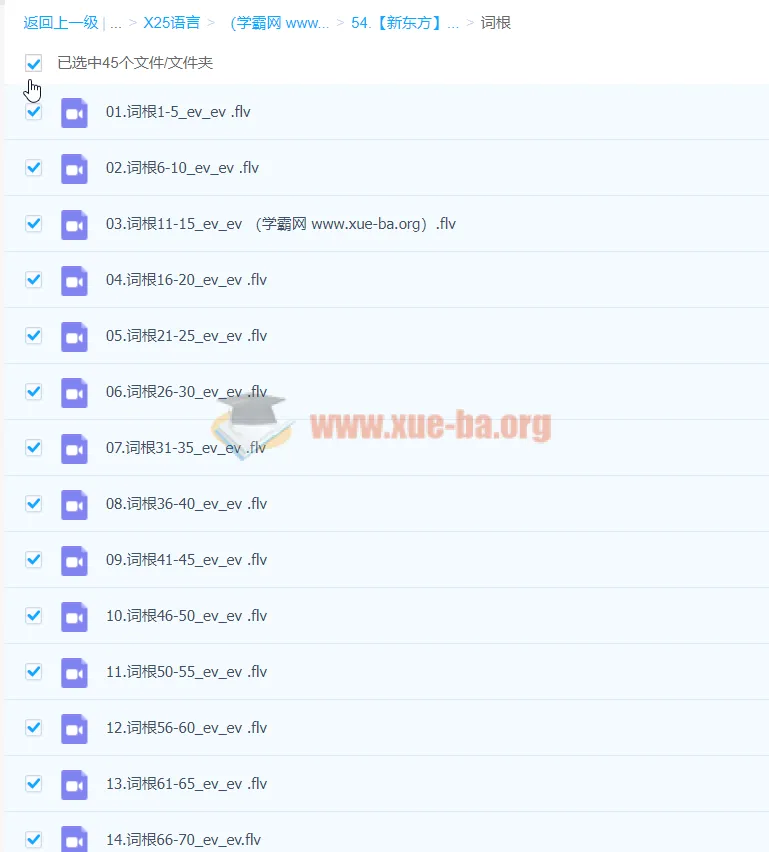Open the 54.【新东方】 breadcrumb folder

tap(405, 22)
